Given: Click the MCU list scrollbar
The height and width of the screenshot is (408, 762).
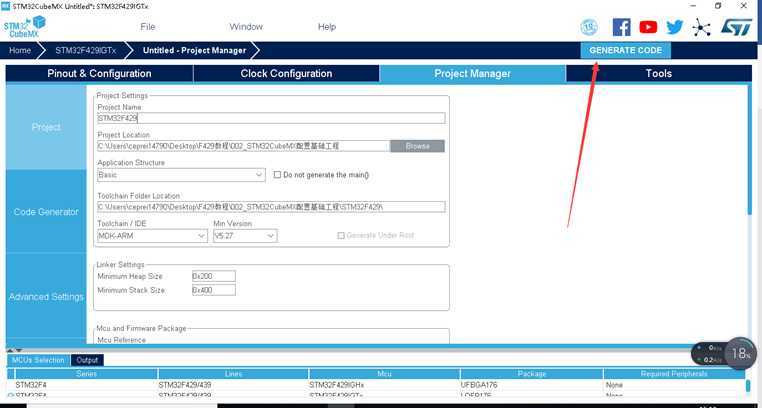Looking at the screenshot, I should [x=748, y=386].
